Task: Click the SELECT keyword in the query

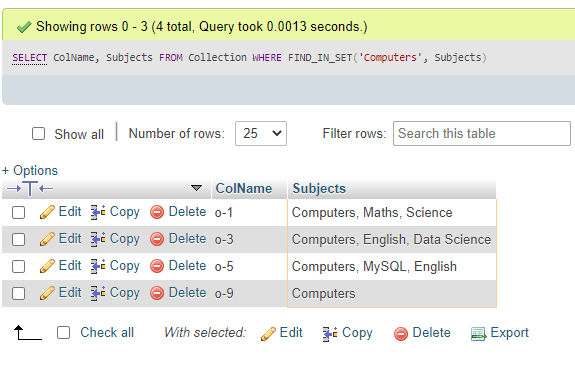Action: point(29,58)
